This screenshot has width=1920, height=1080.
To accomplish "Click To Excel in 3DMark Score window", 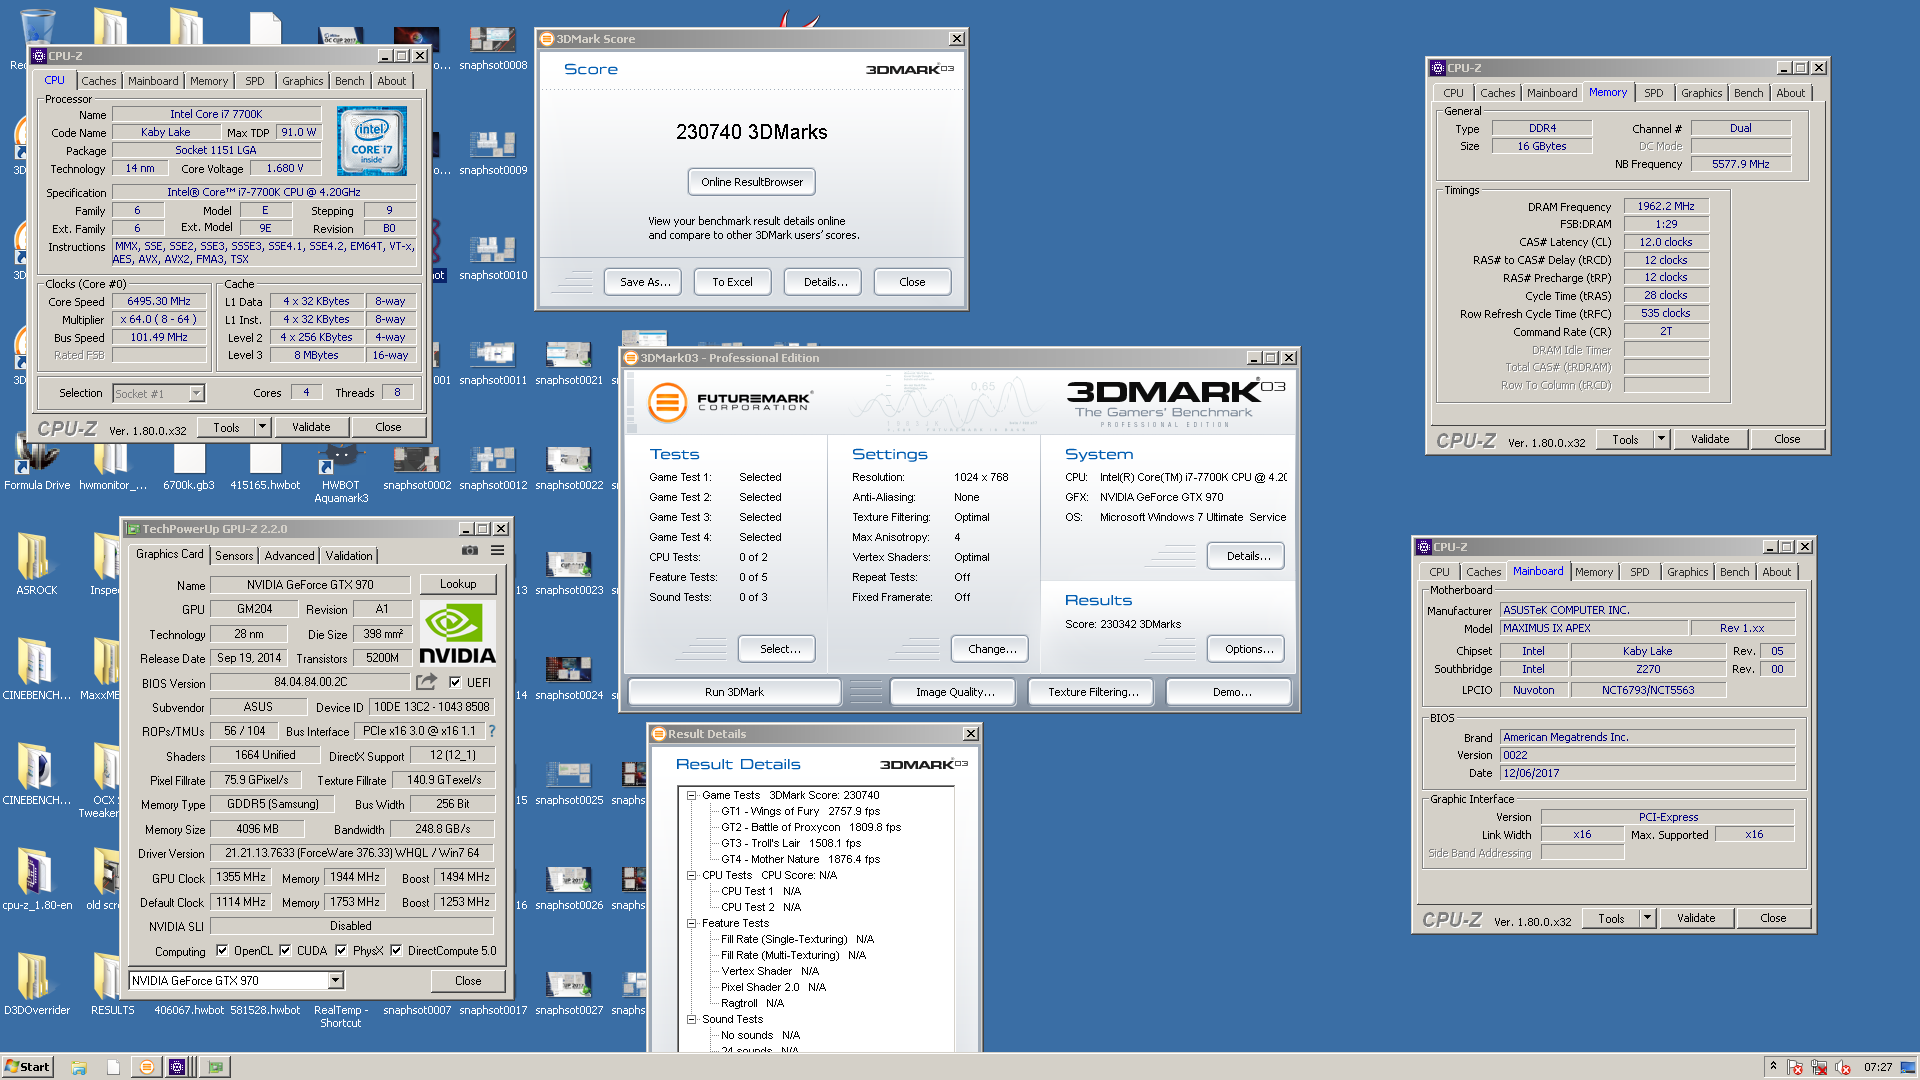I will (x=732, y=282).
